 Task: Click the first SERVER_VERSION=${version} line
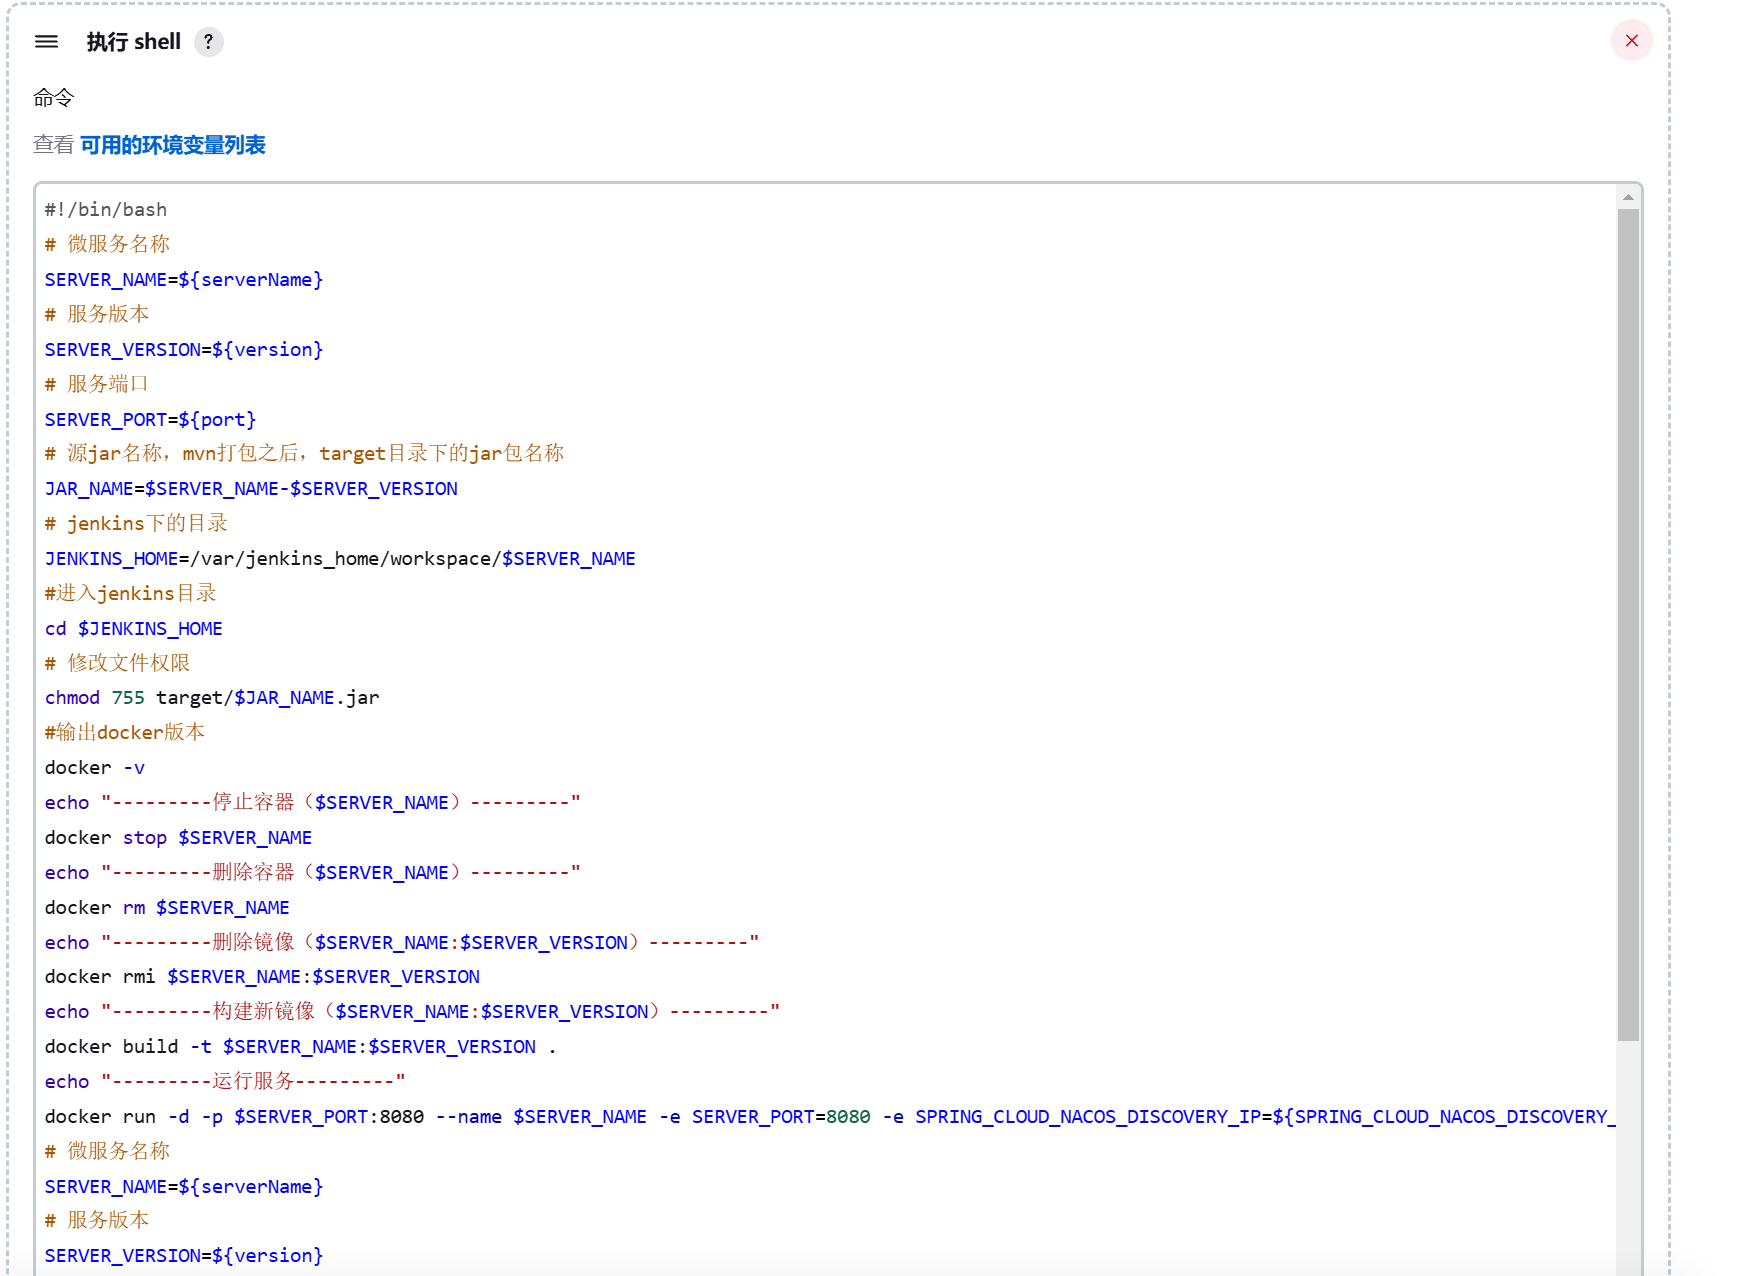[x=184, y=350]
